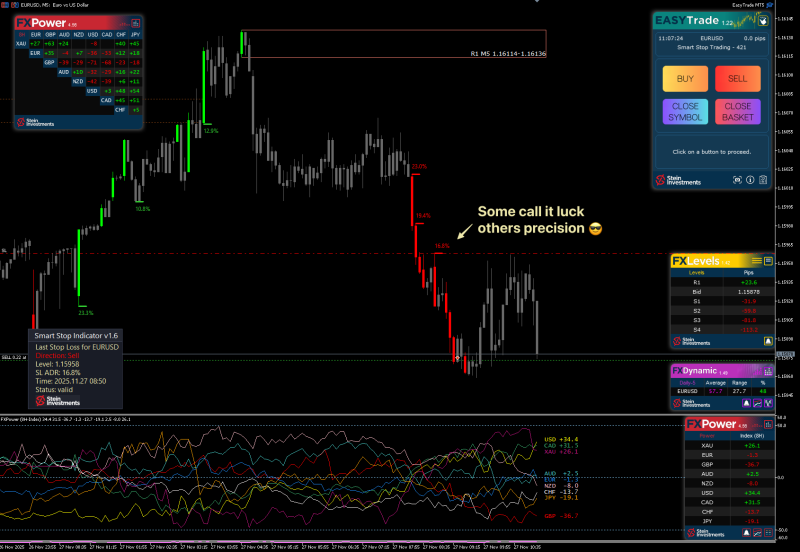
Task: Click the screenshot icon in the EASYTrade footer
Action: 737,180
